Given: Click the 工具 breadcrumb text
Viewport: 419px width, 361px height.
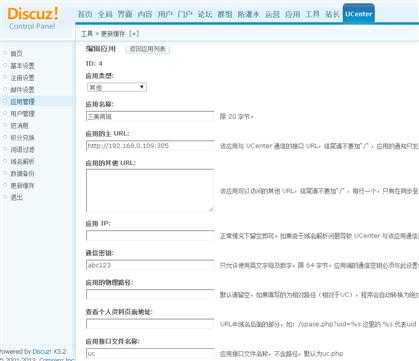Looking at the screenshot, I should pyautogui.click(x=87, y=34).
